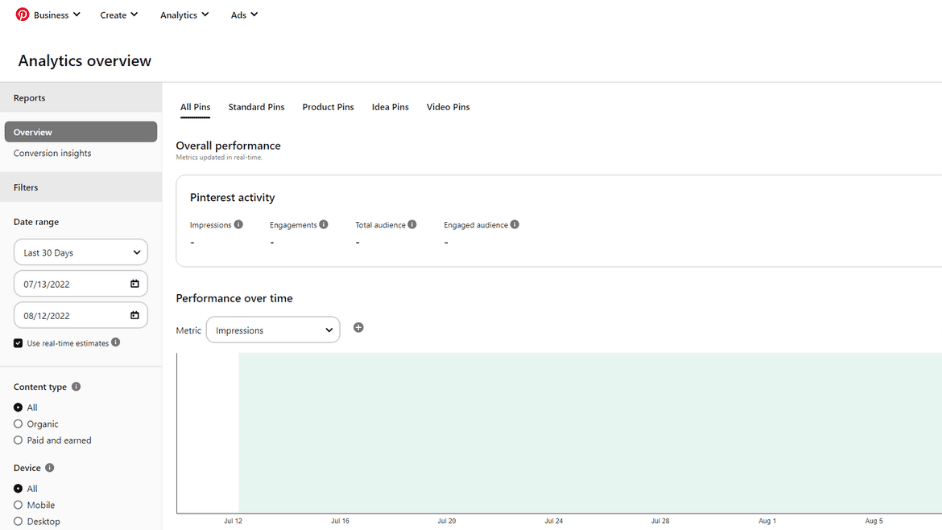The height and width of the screenshot is (530, 942).
Task: Open the Business dropdown menu
Action: [56, 15]
